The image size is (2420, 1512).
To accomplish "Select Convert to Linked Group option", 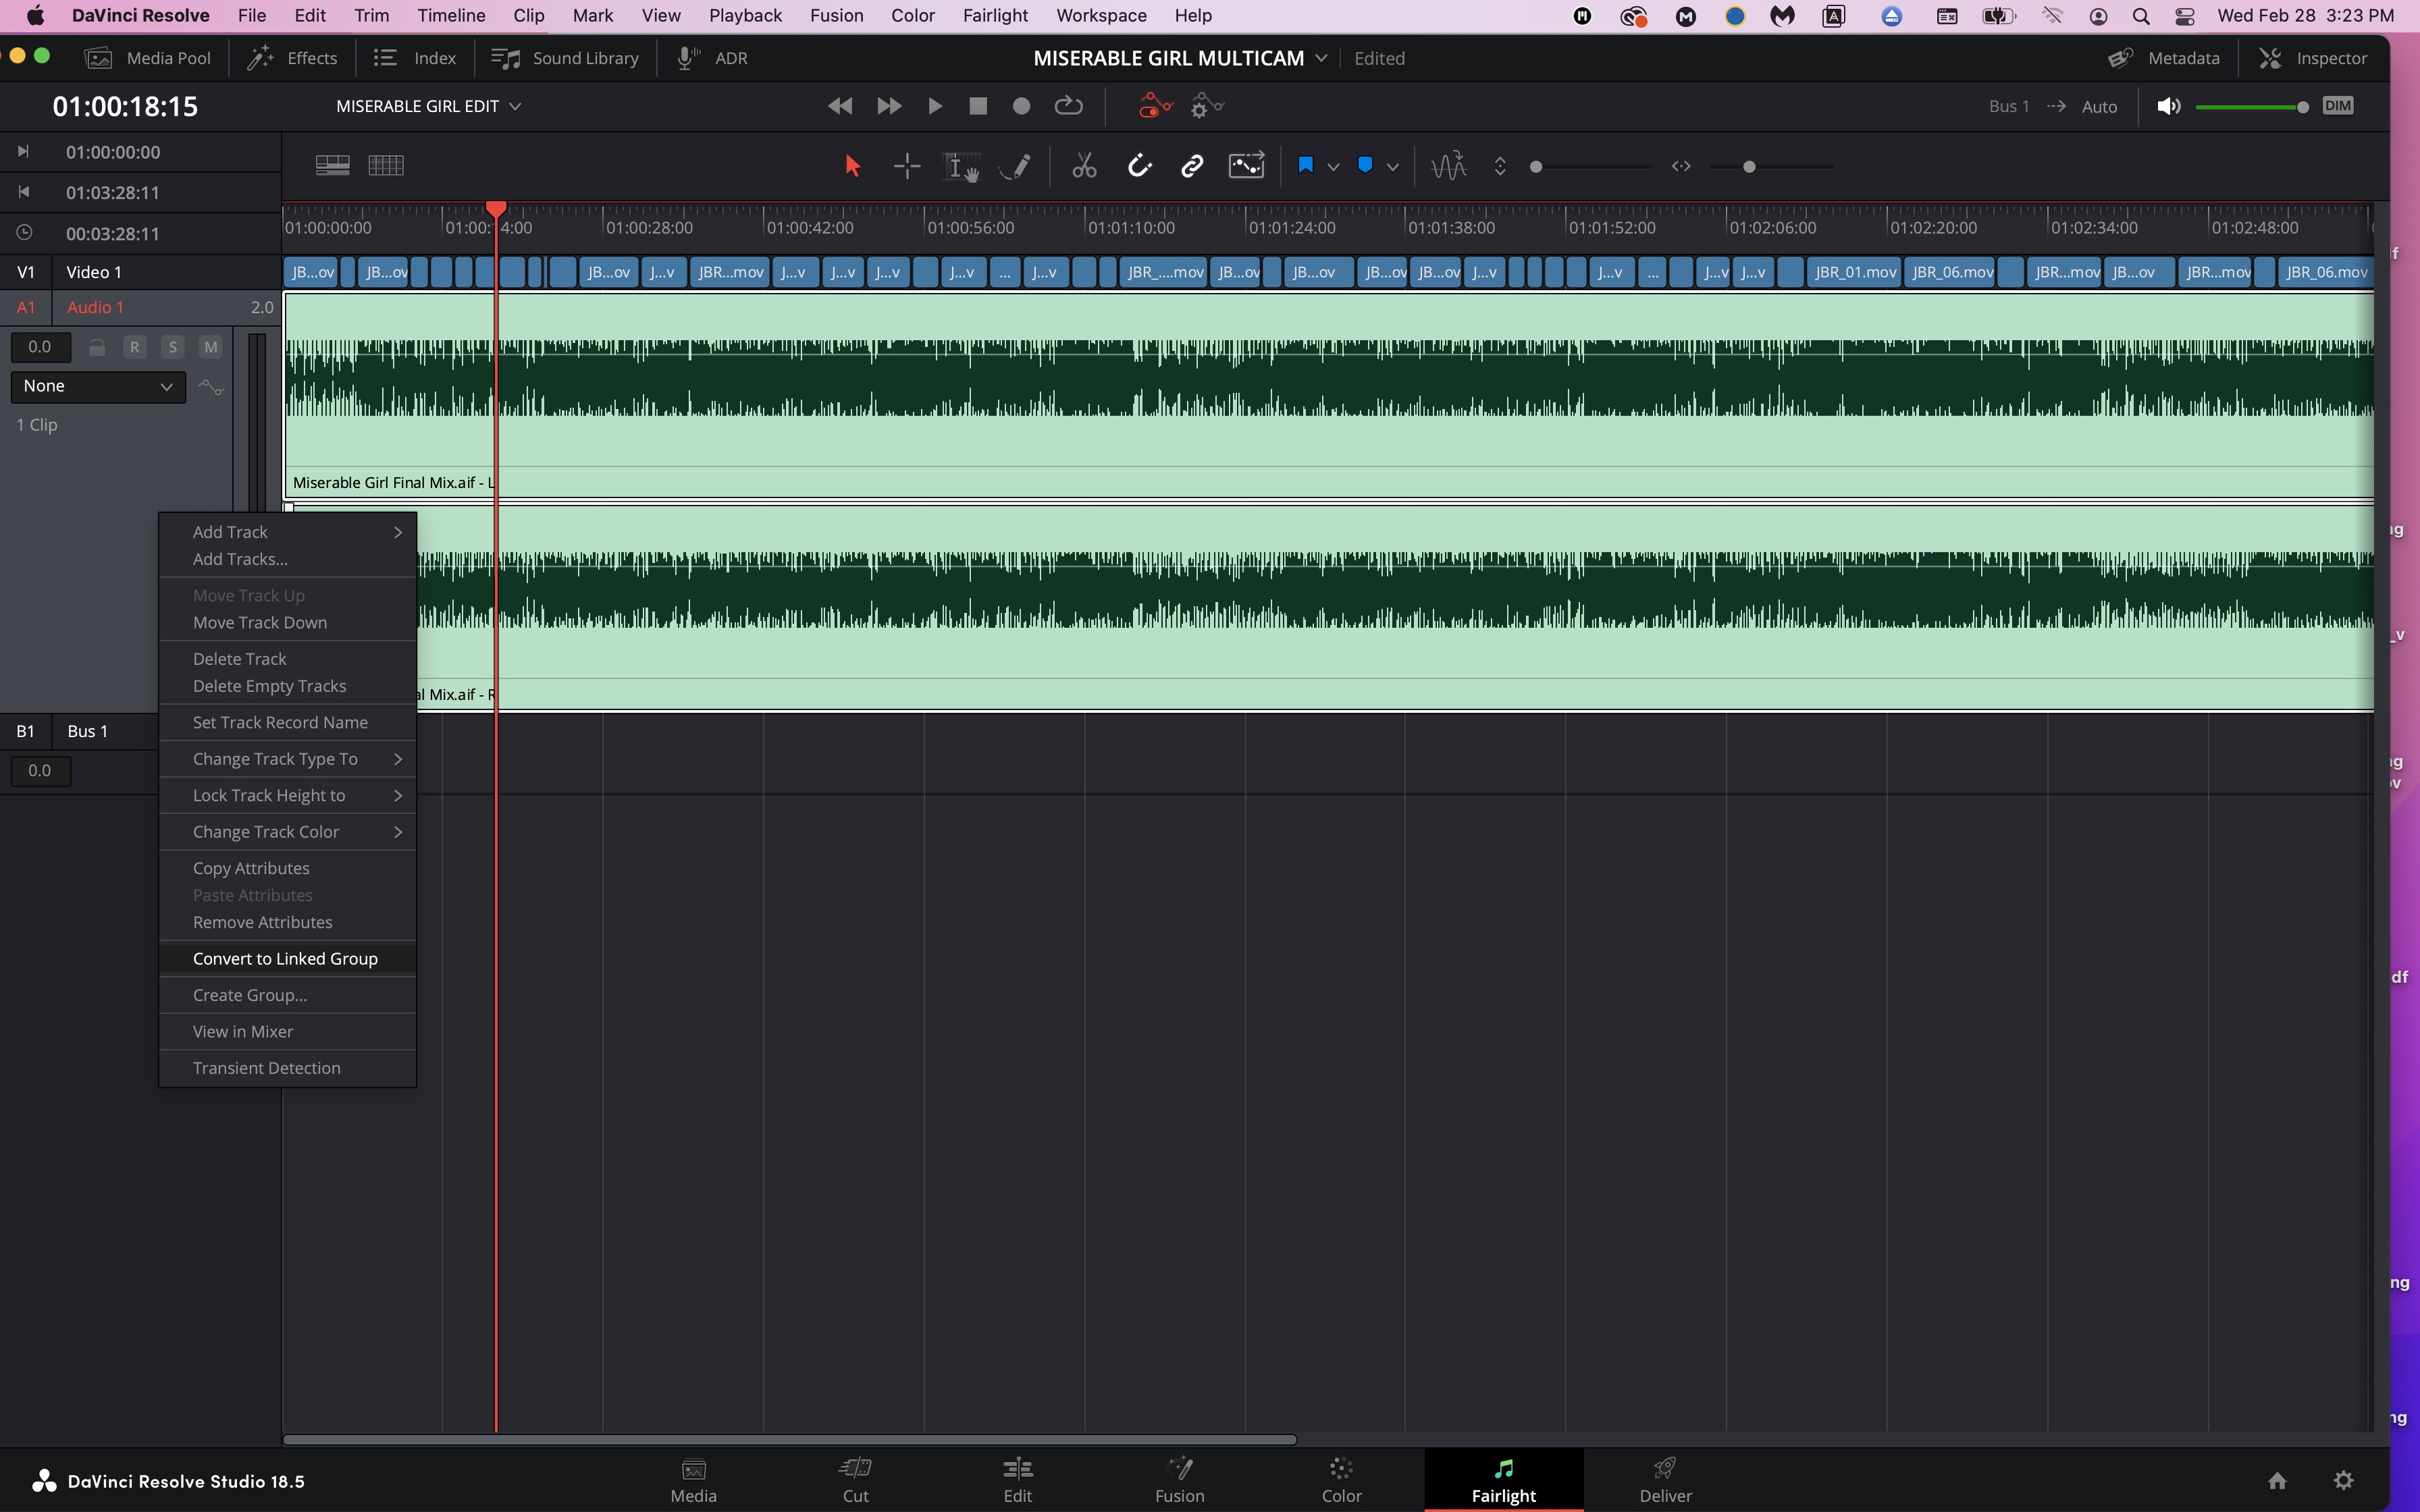I will pyautogui.click(x=284, y=956).
